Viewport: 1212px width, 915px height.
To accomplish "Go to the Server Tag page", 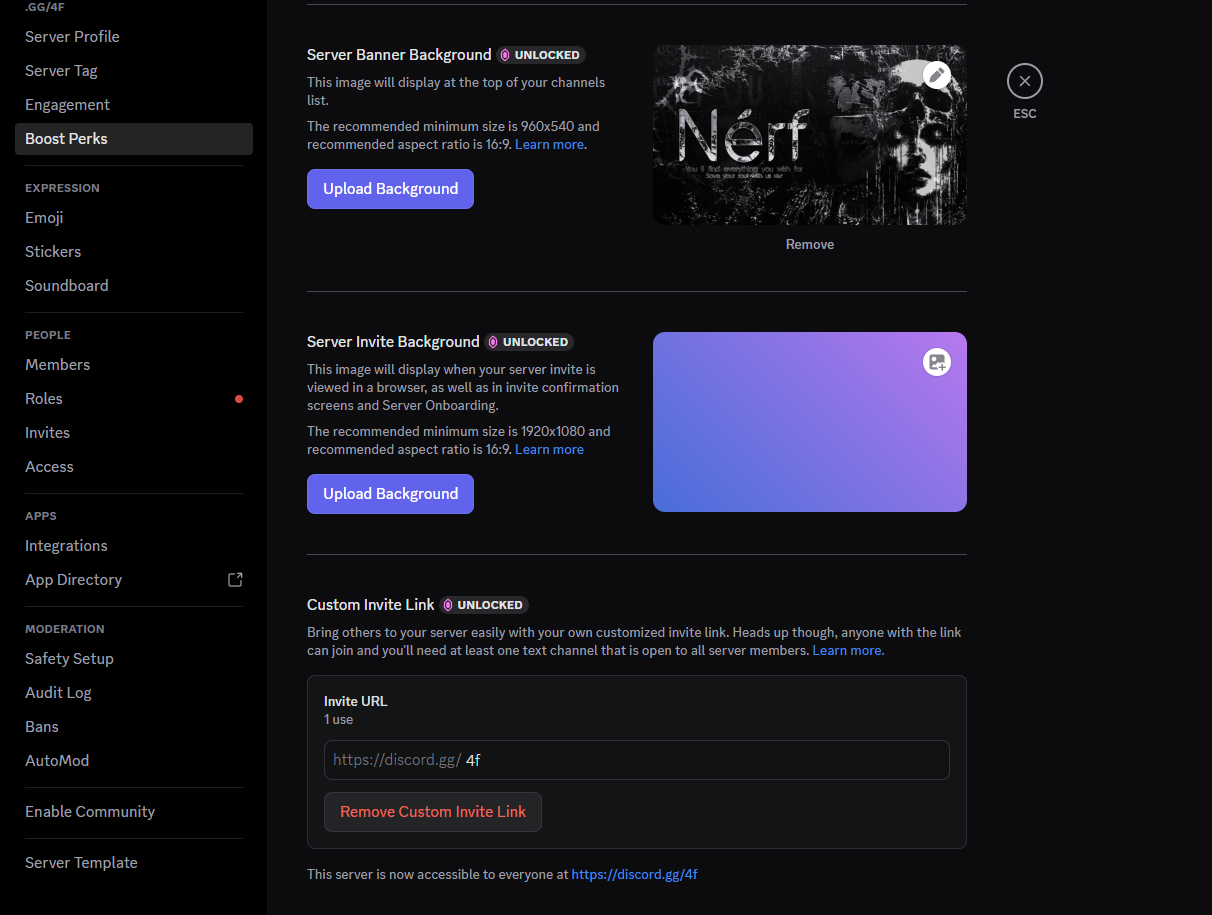I will click(61, 71).
